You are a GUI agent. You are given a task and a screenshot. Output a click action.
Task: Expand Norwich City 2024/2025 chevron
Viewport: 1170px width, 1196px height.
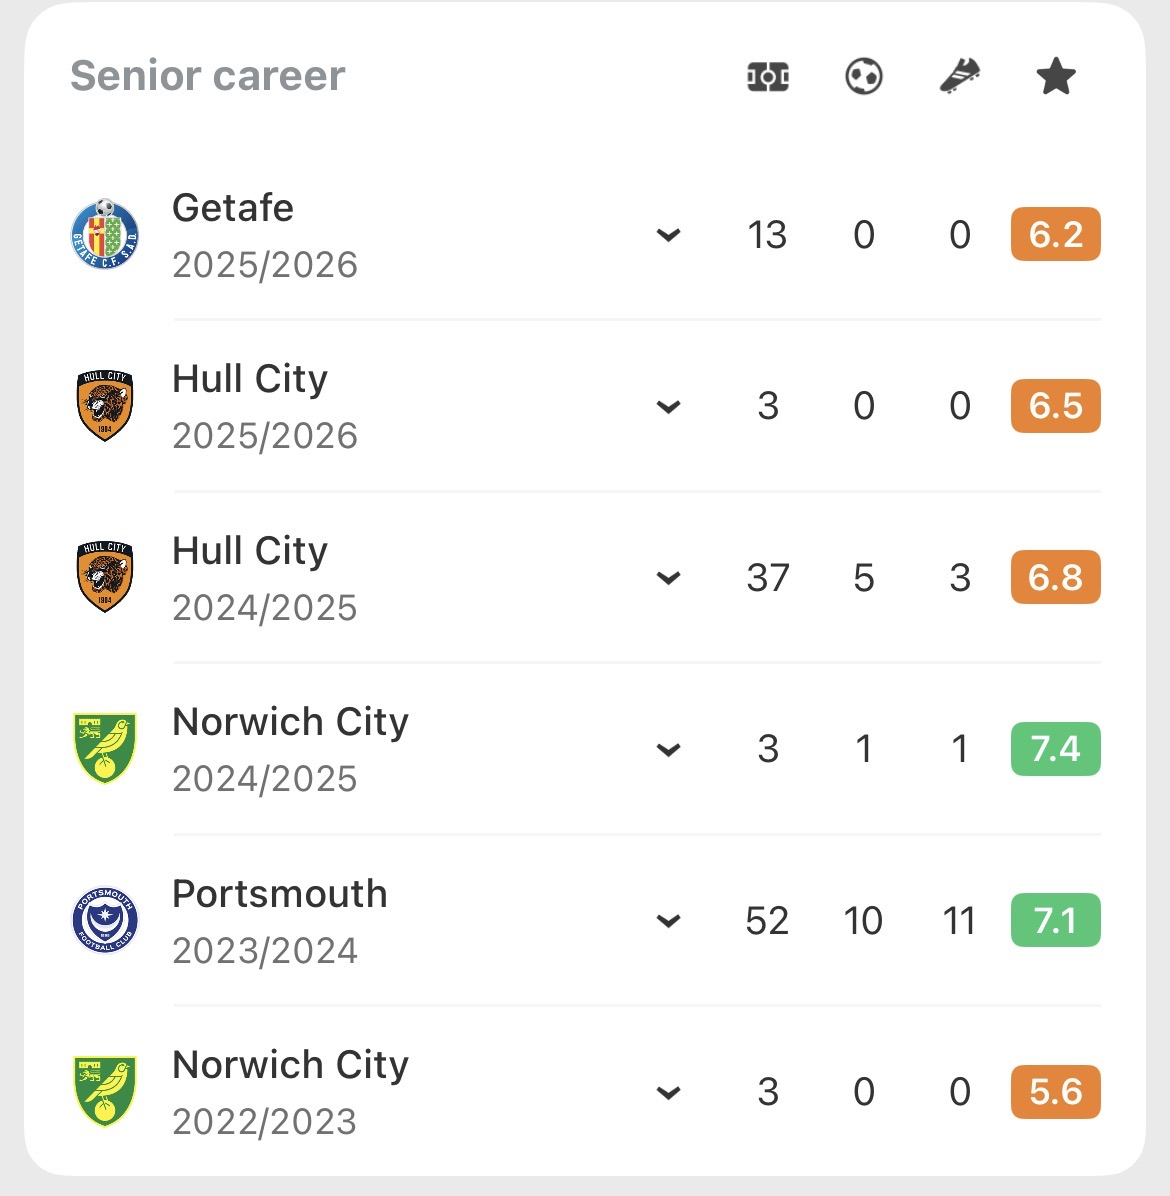coord(668,749)
